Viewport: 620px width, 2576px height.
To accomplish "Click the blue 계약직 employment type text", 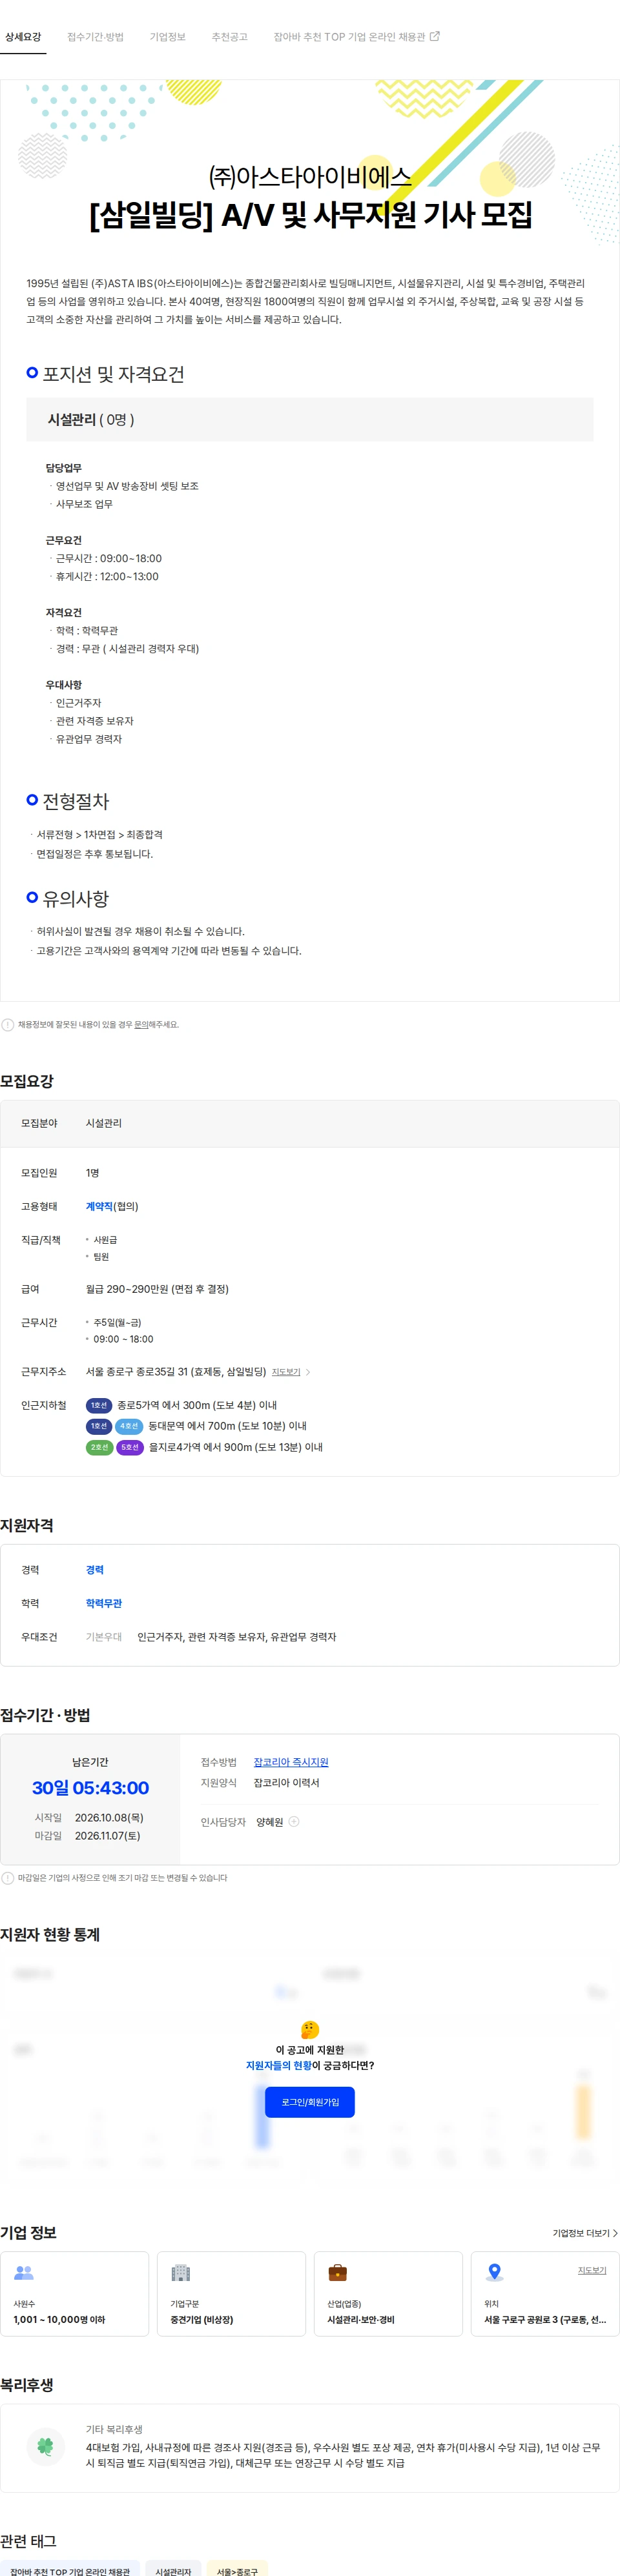I will click(99, 1206).
